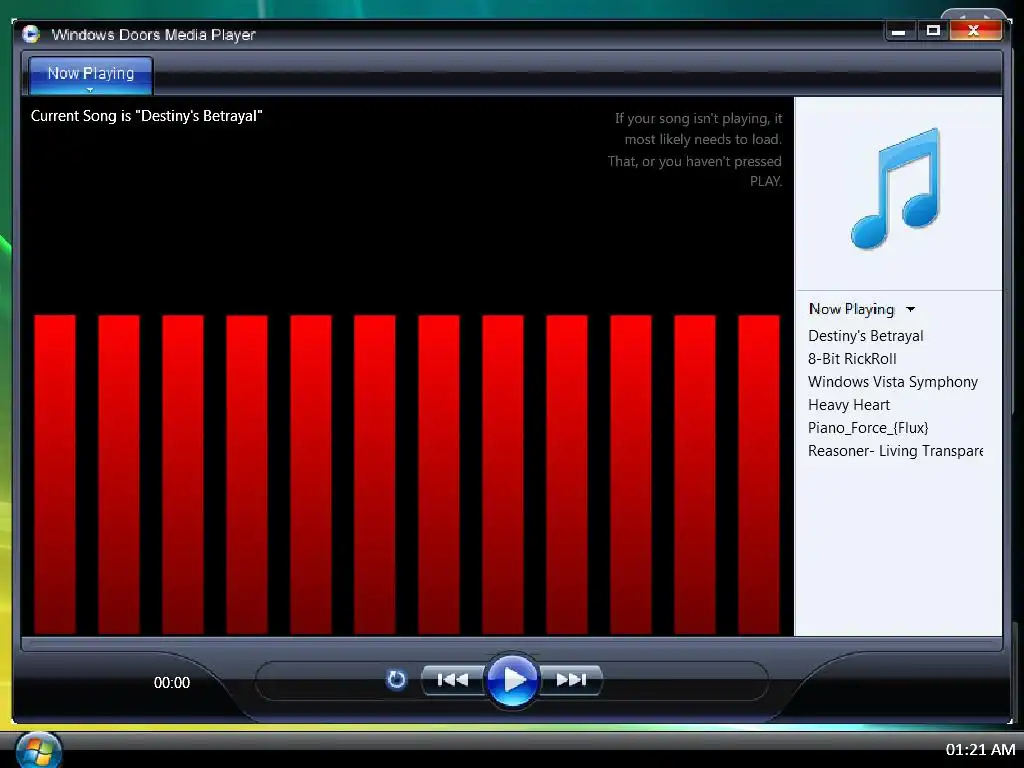The width and height of the screenshot is (1024, 768).
Task: Close the Windows Doors Media Player window
Action: tap(974, 31)
